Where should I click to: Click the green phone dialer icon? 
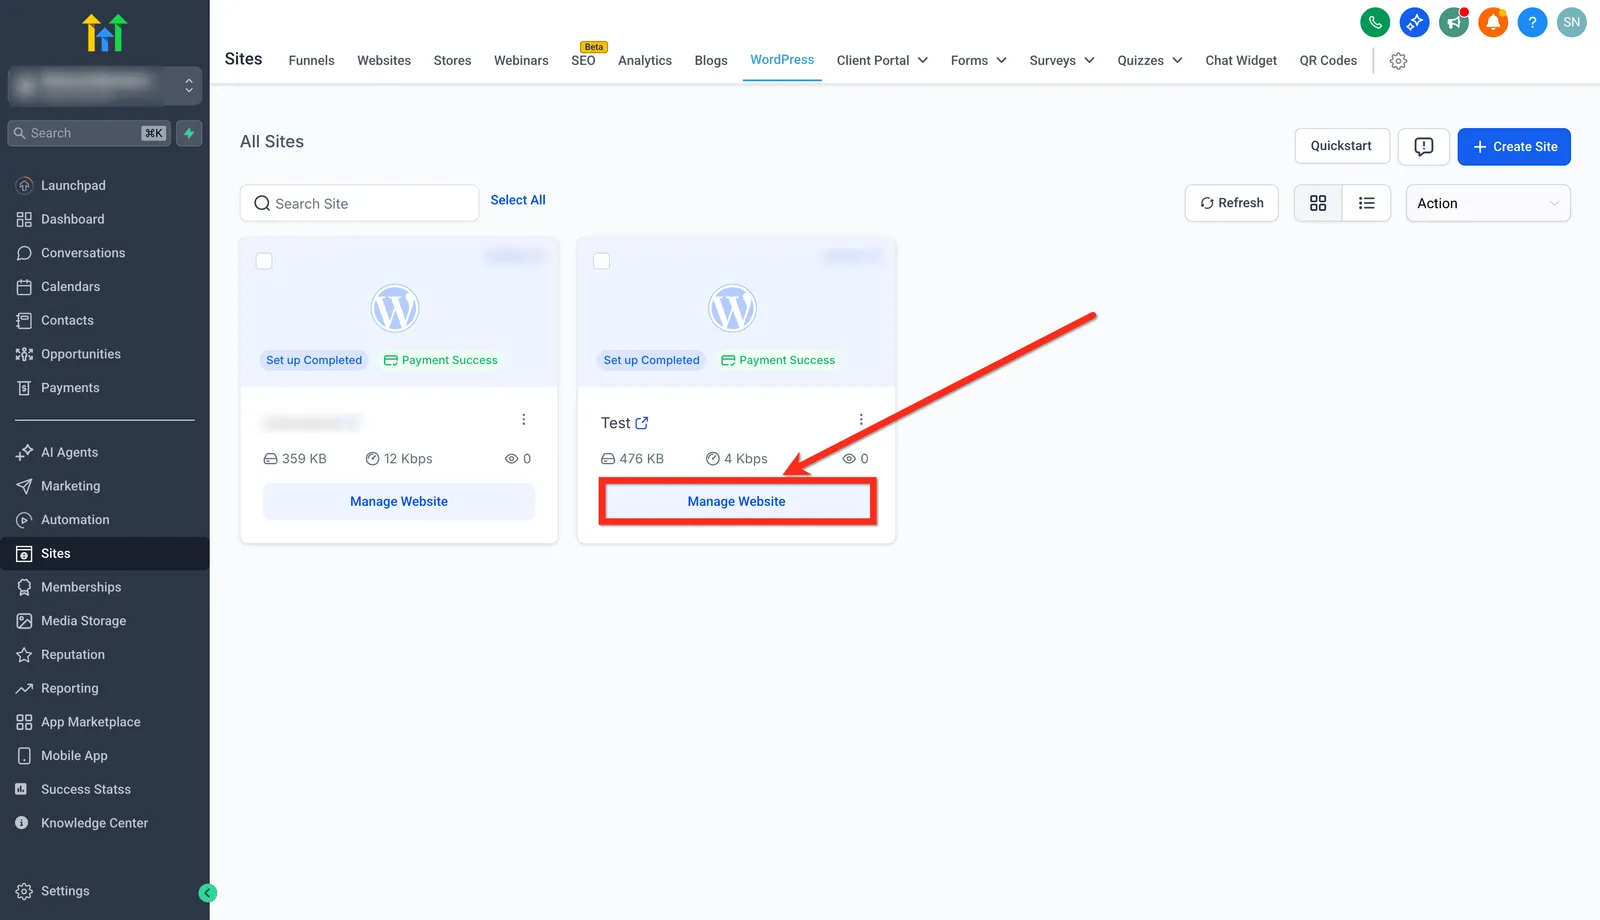(1375, 22)
